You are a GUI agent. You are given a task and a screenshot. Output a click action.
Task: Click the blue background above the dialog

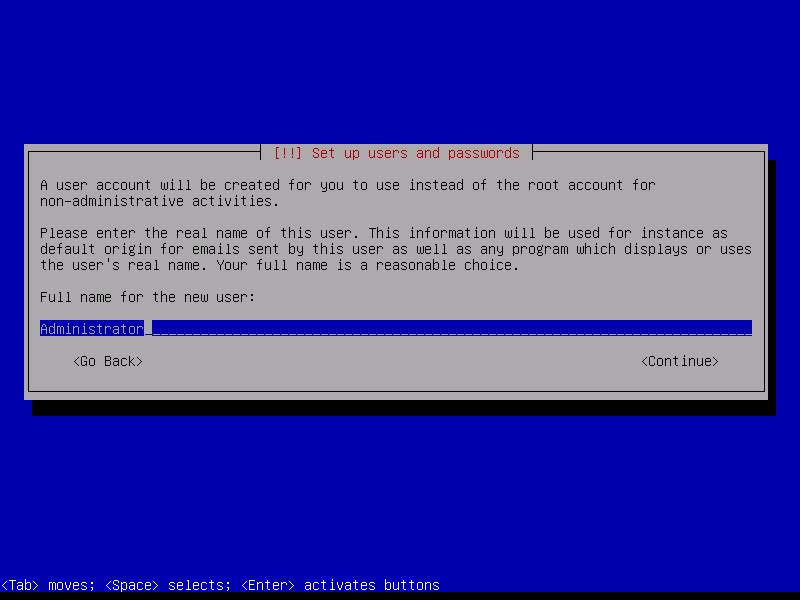[x=400, y=70]
